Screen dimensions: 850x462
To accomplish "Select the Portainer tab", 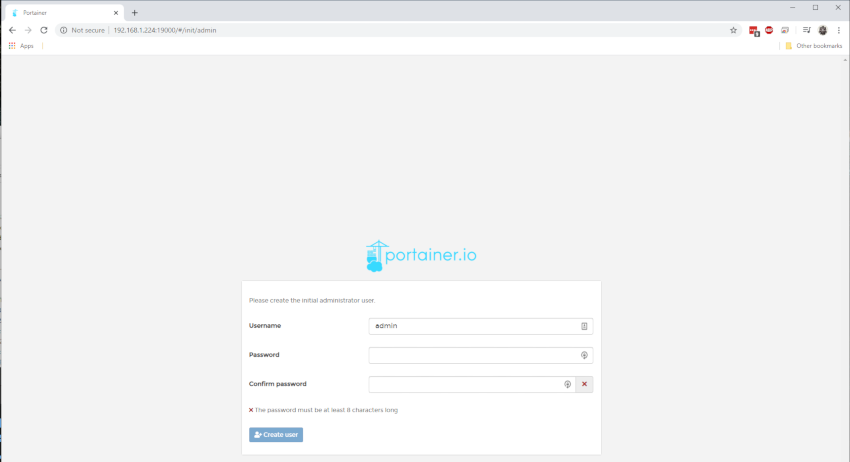I will click(x=63, y=13).
